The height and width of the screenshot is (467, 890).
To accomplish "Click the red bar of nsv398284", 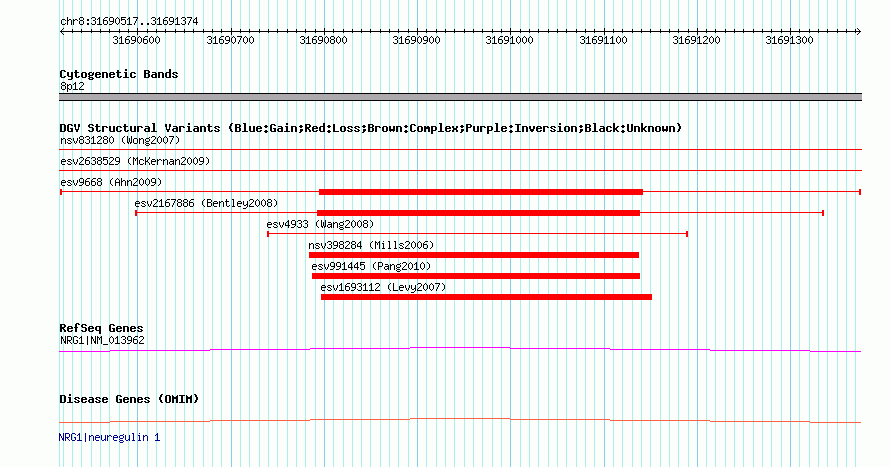I will (474, 255).
